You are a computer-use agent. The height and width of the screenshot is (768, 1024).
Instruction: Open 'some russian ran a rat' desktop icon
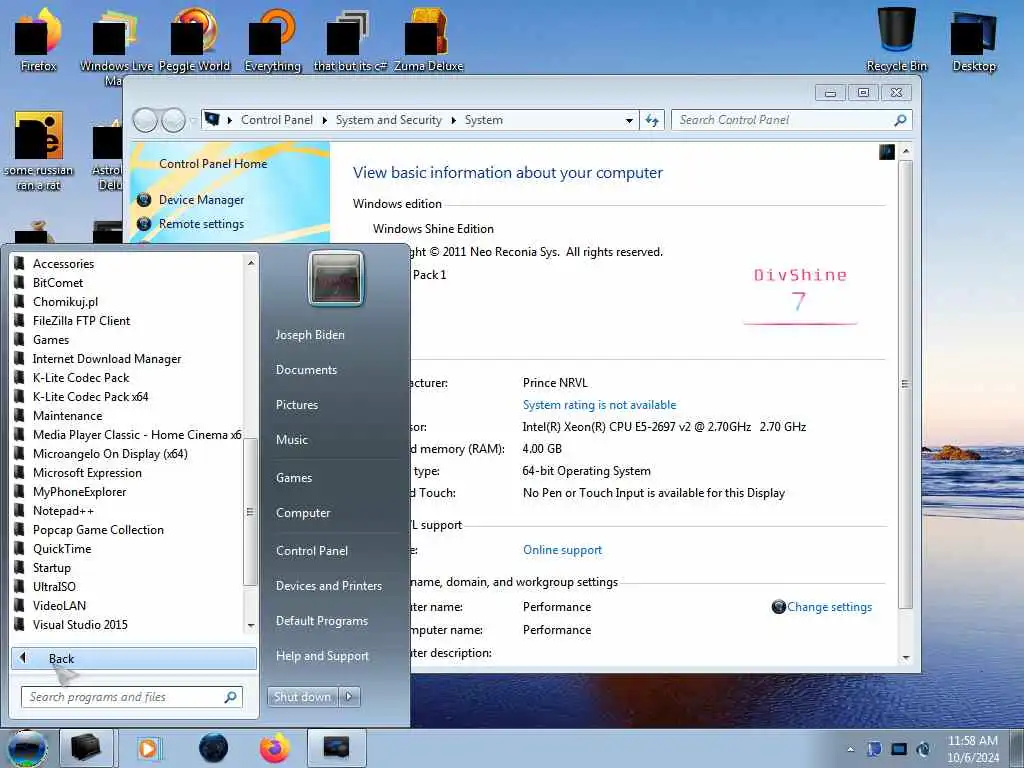point(39,152)
